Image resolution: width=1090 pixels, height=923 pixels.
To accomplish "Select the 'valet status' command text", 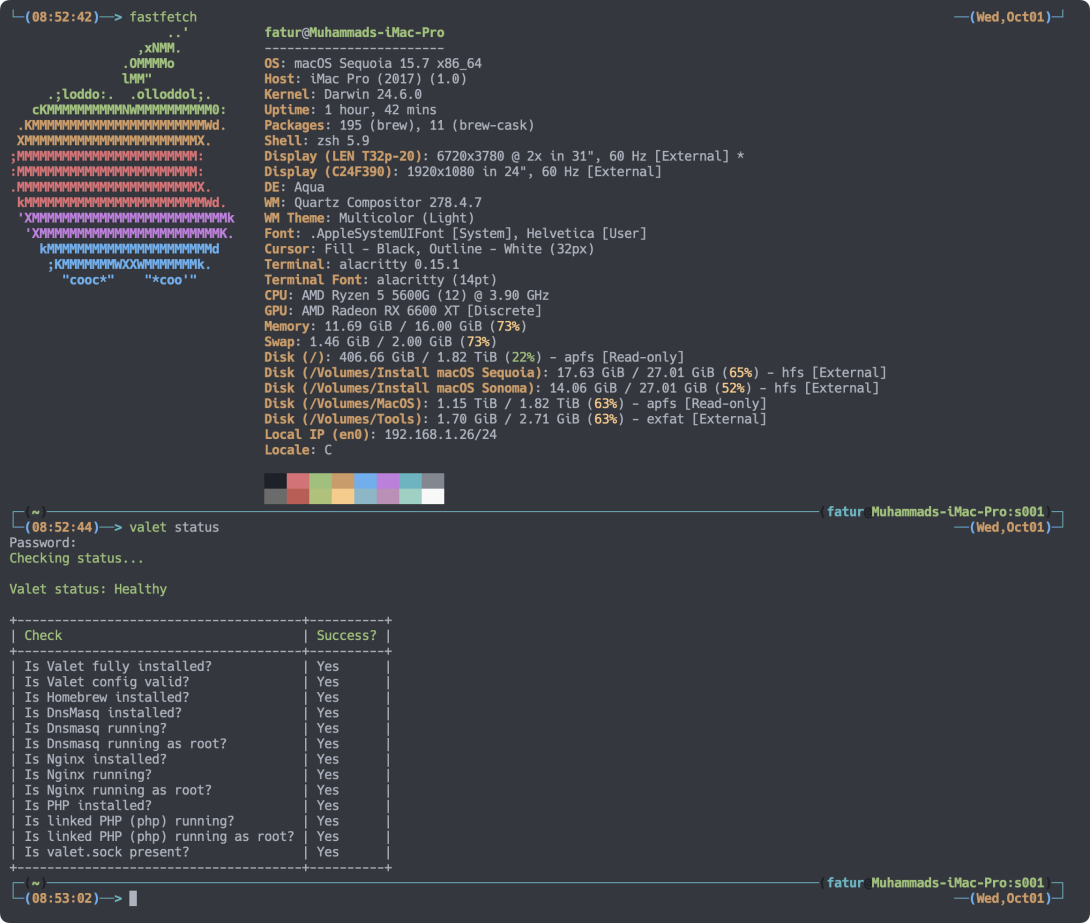I will point(174,527).
